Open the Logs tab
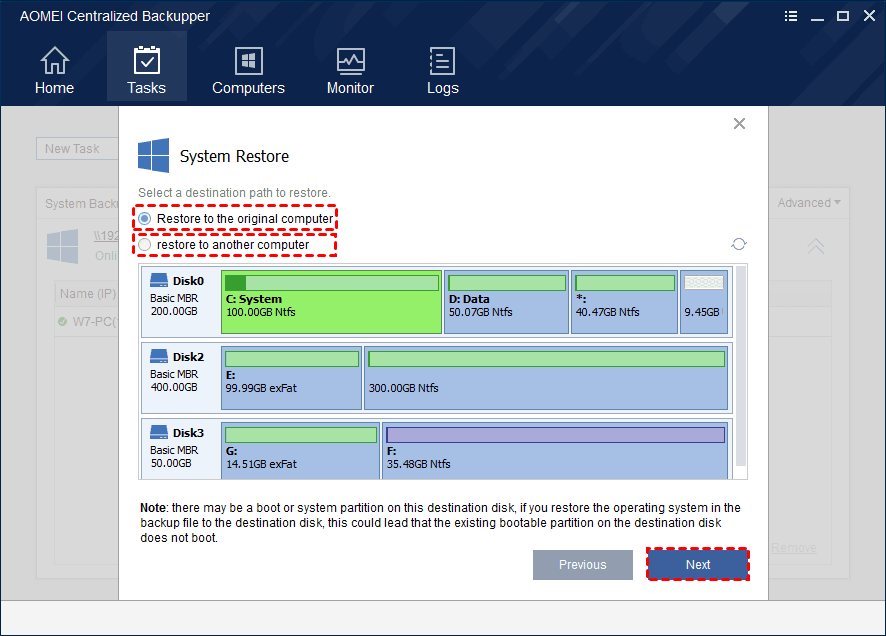This screenshot has height=636, width=886. point(442,70)
